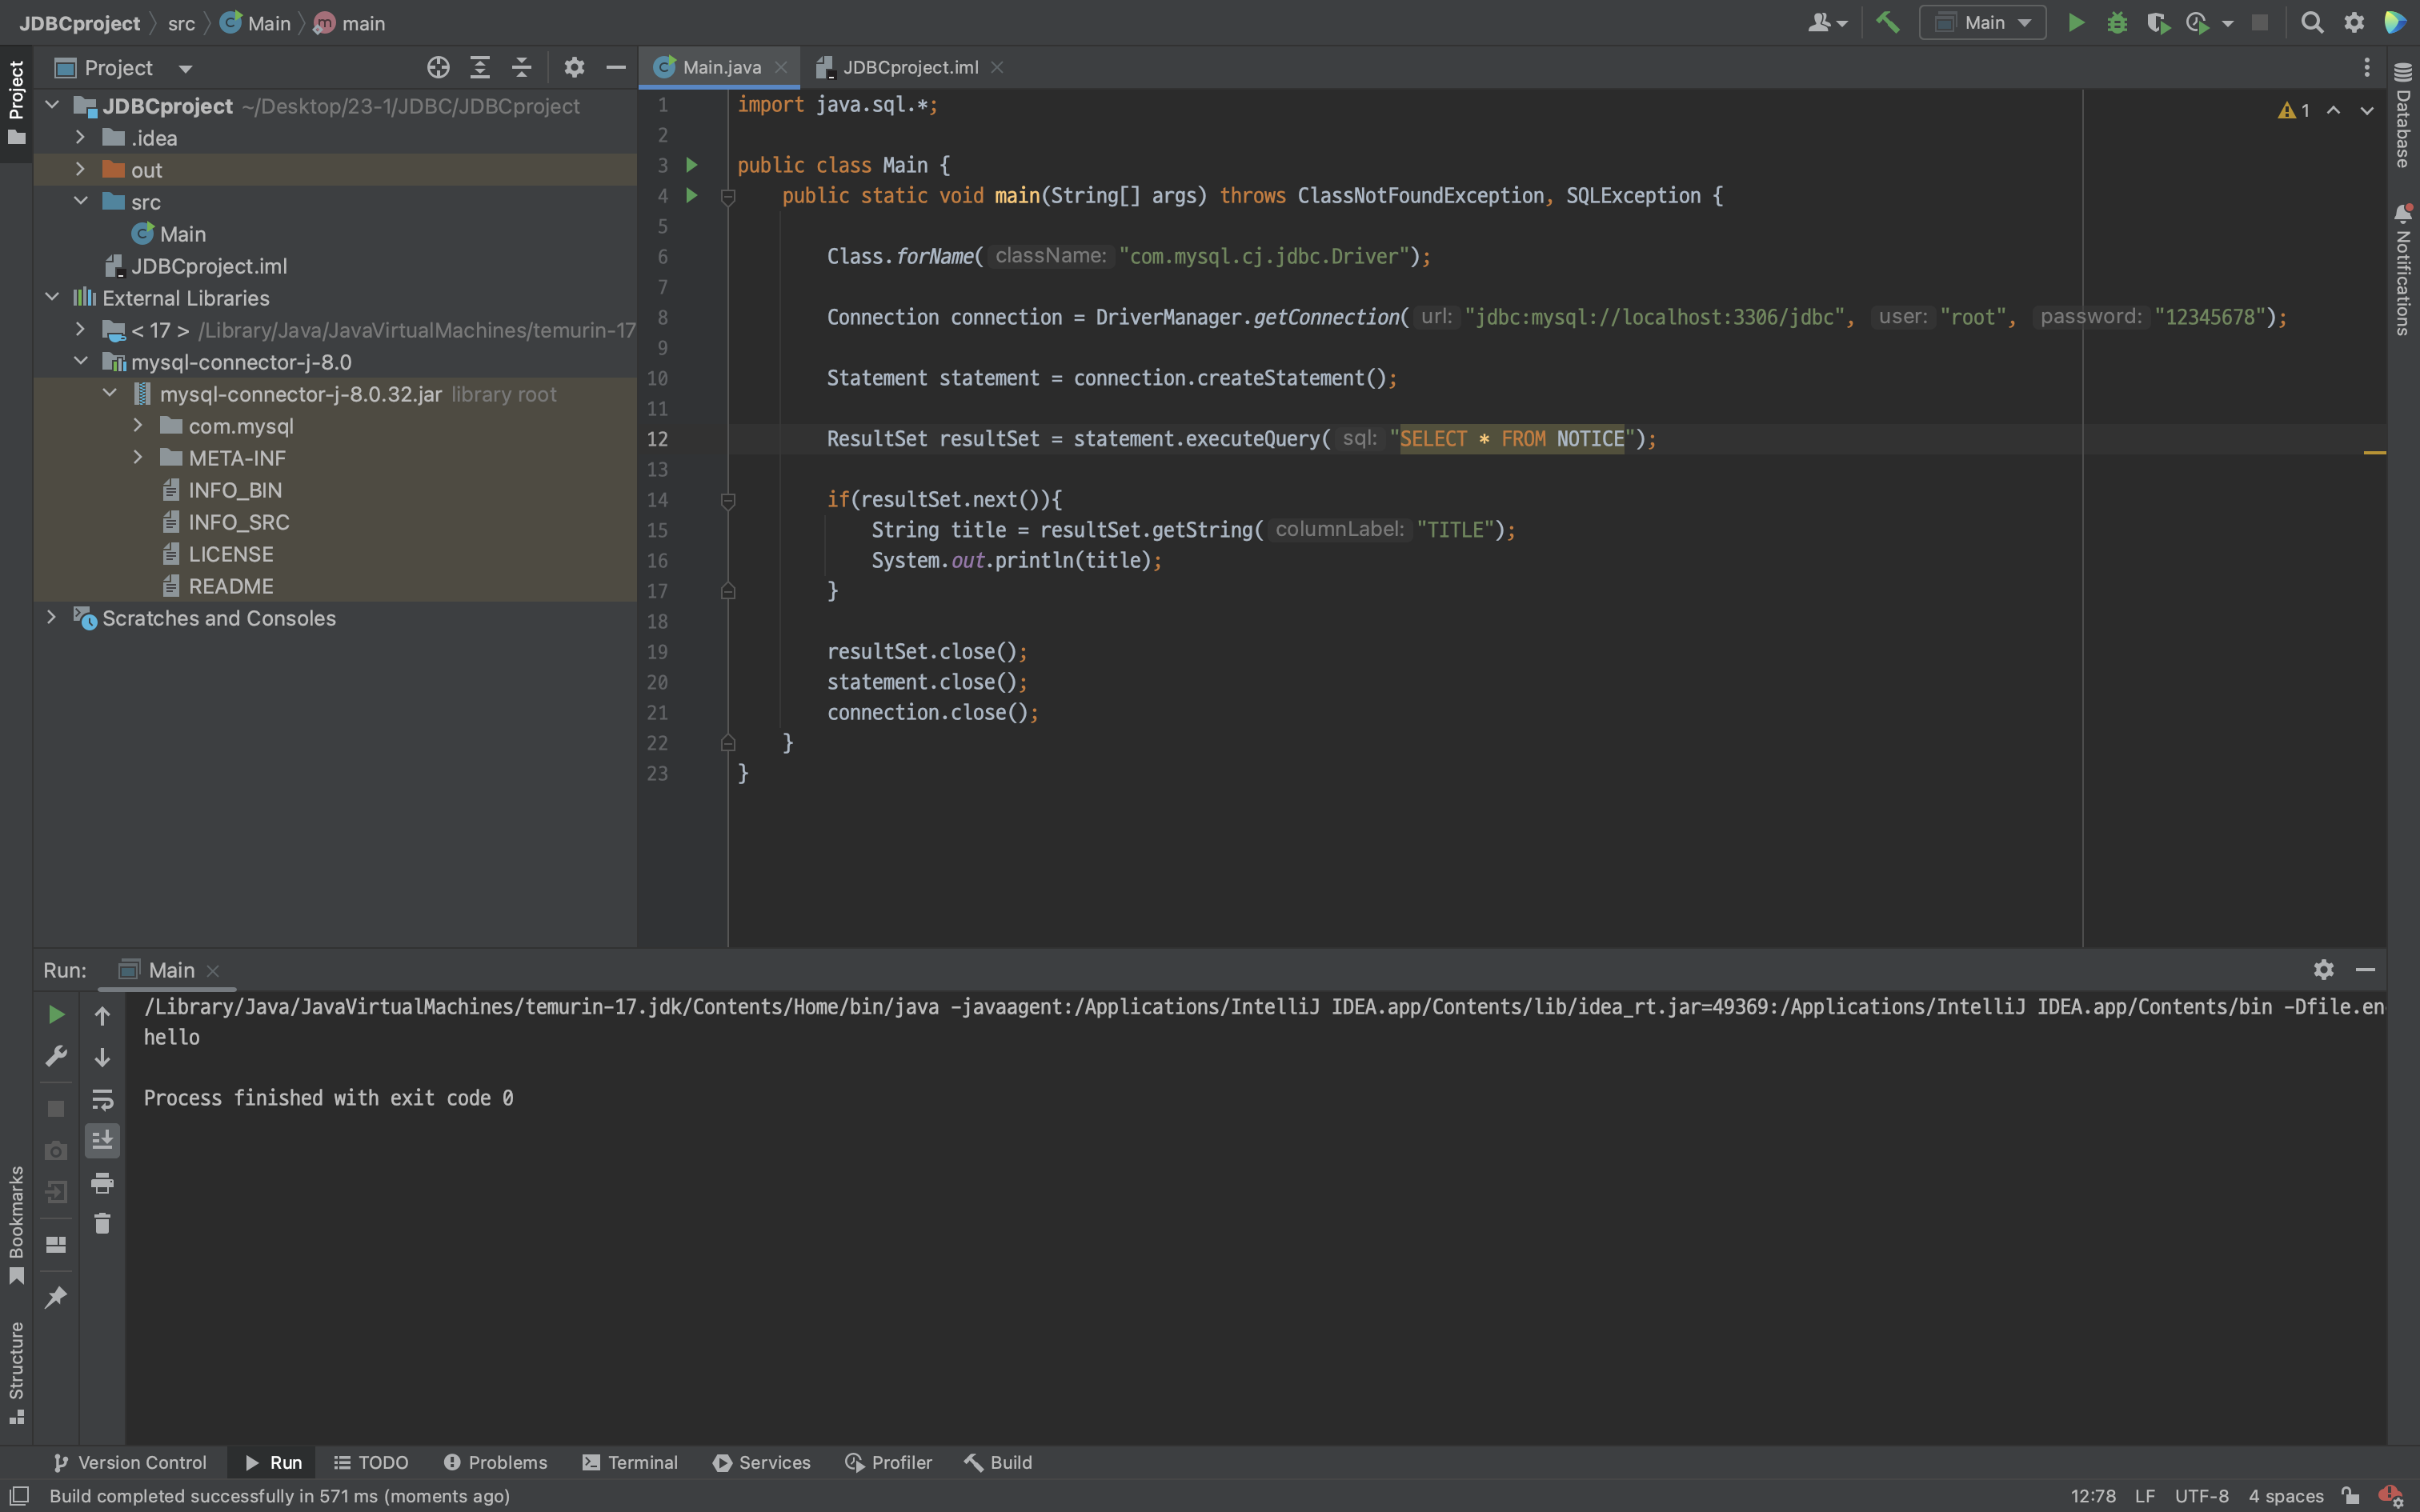Clear the run console with the trash icon

(102, 1223)
